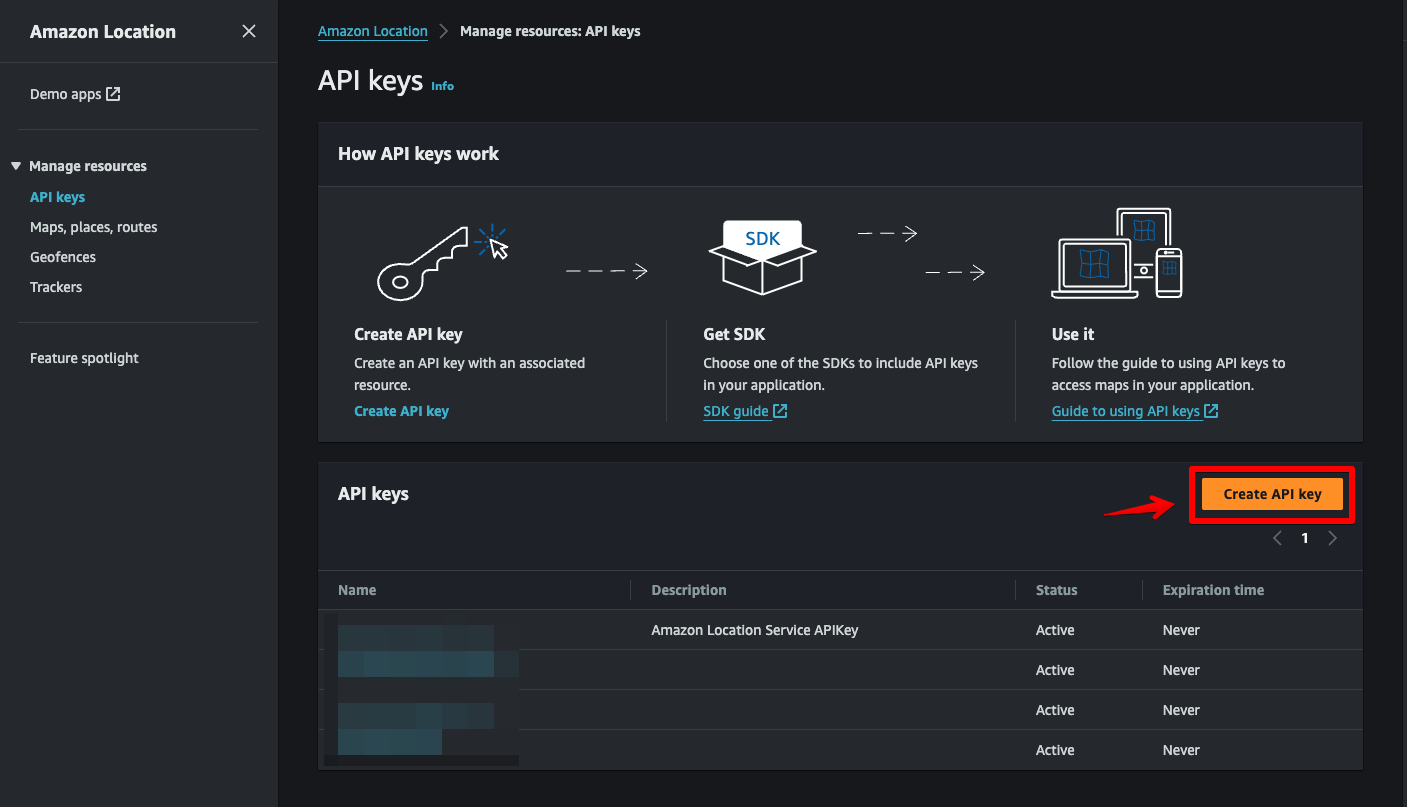Click the SDK box illustration
The image size is (1407, 807).
(x=762, y=257)
